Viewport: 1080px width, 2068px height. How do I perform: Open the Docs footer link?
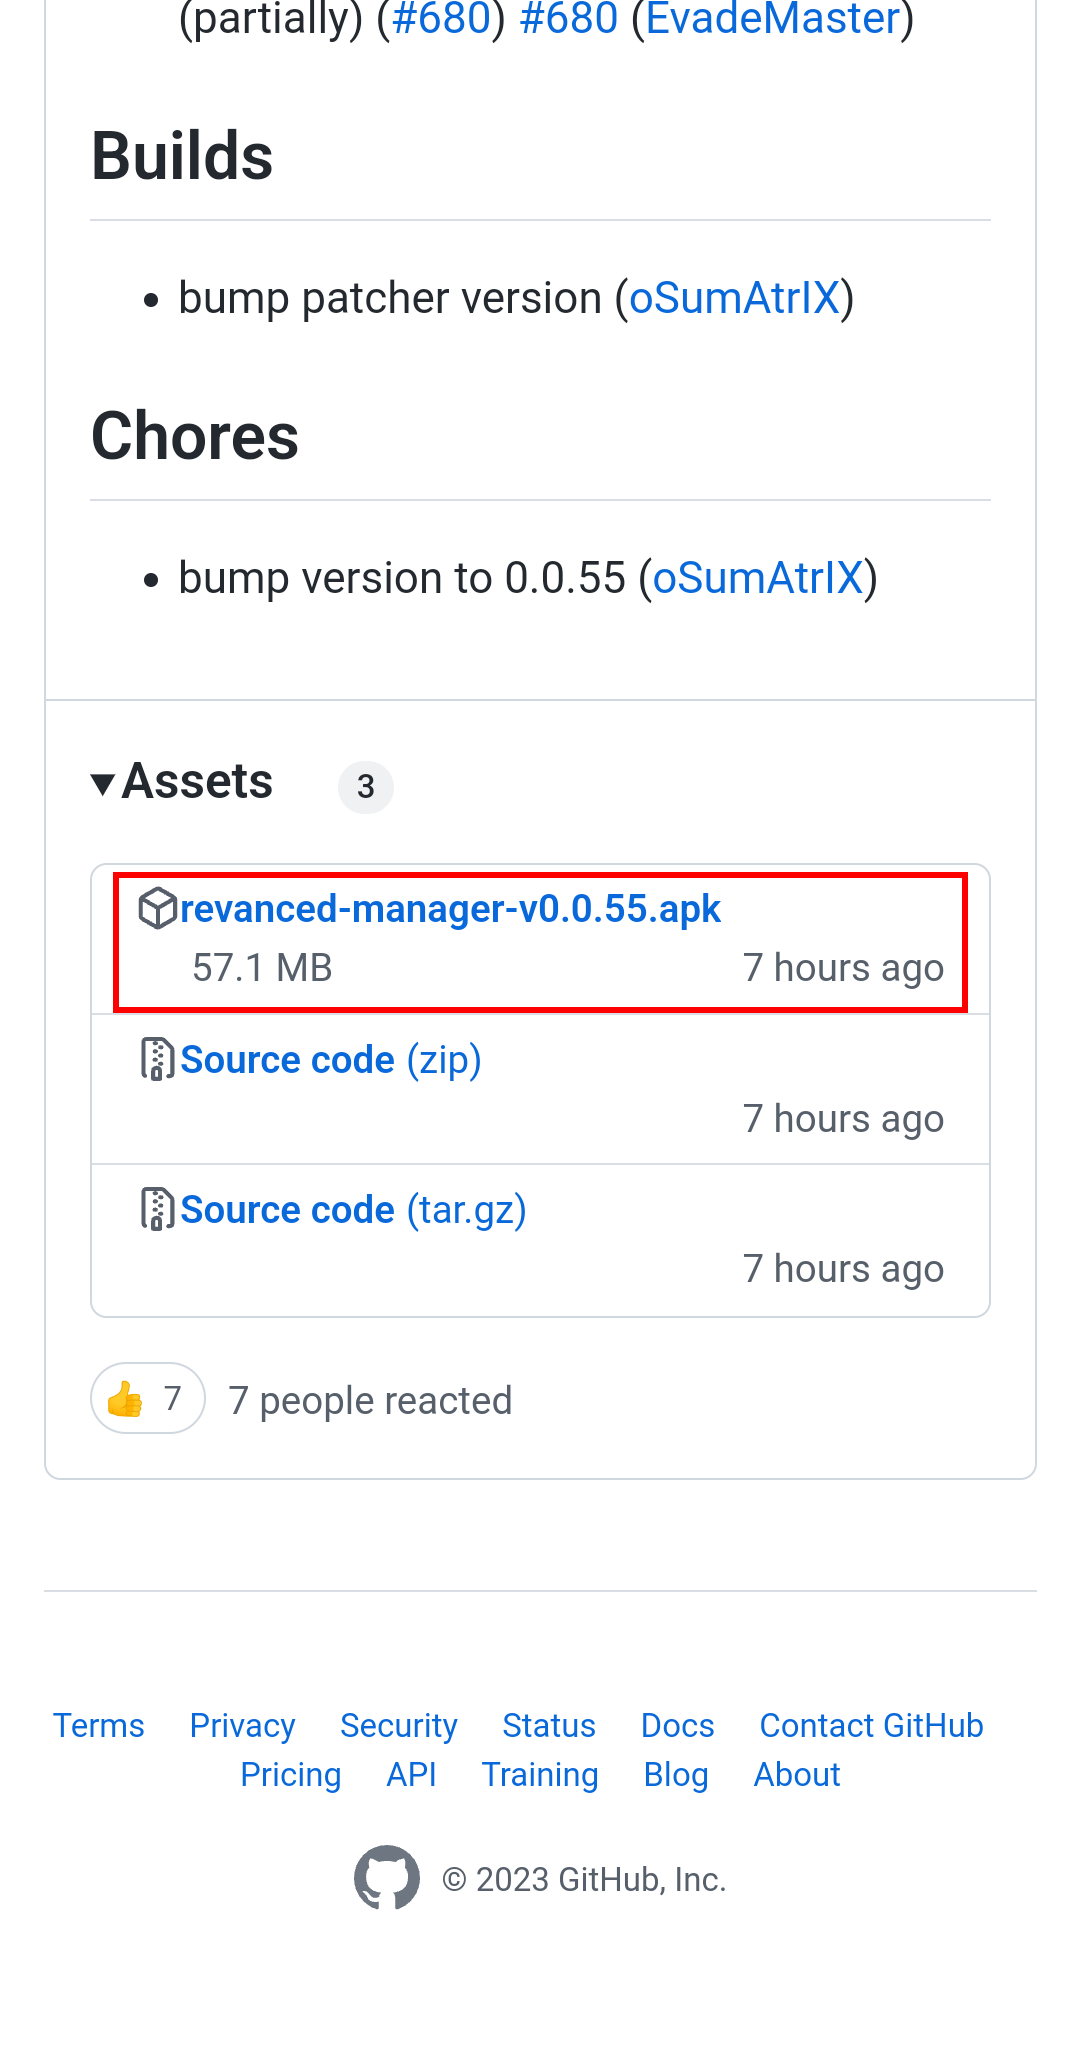677,1726
